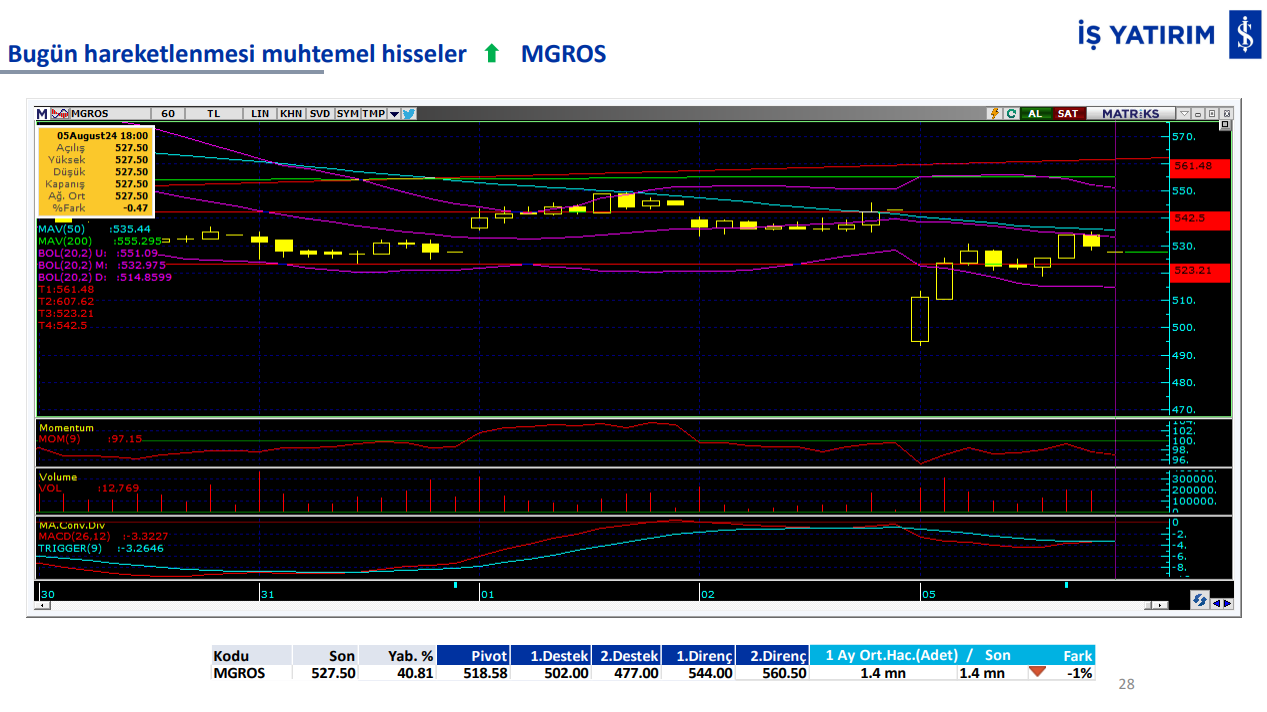The height and width of the screenshot is (712, 1267).
Task: Click the backward arrow scroll icon
Action: click(1216, 603)
